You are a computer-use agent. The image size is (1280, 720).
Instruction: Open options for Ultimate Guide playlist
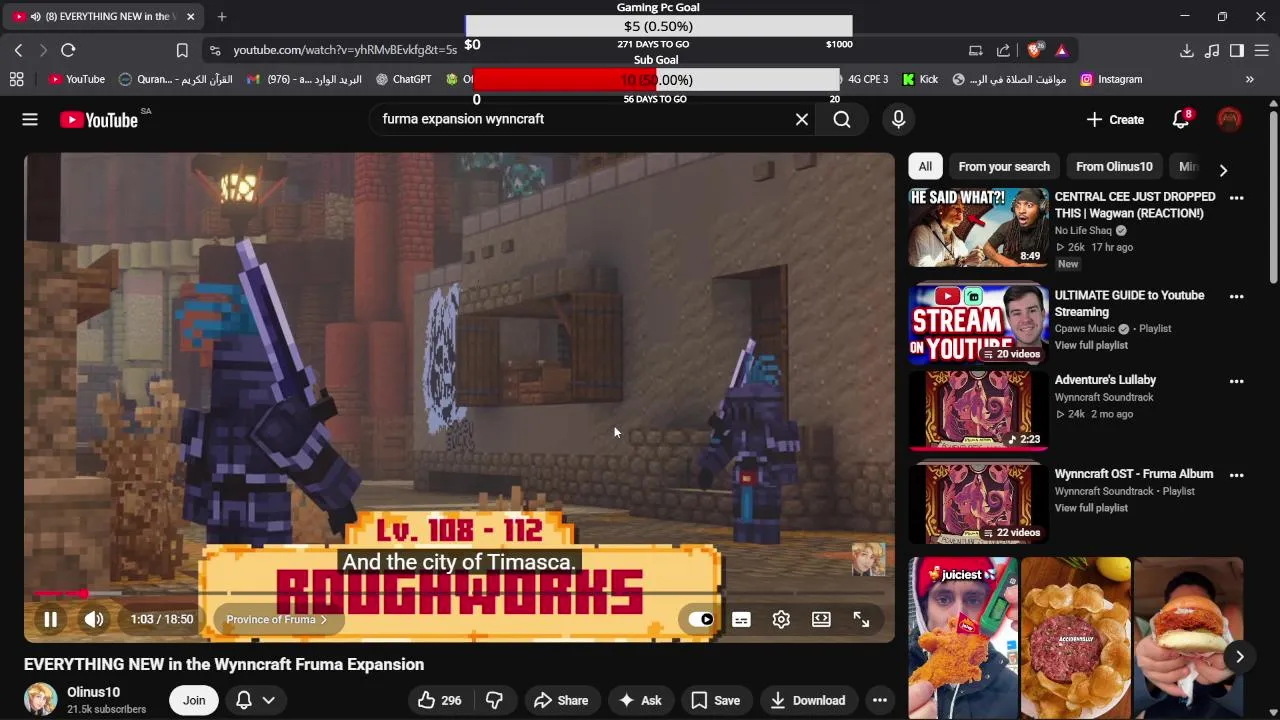coord(1236,297)
